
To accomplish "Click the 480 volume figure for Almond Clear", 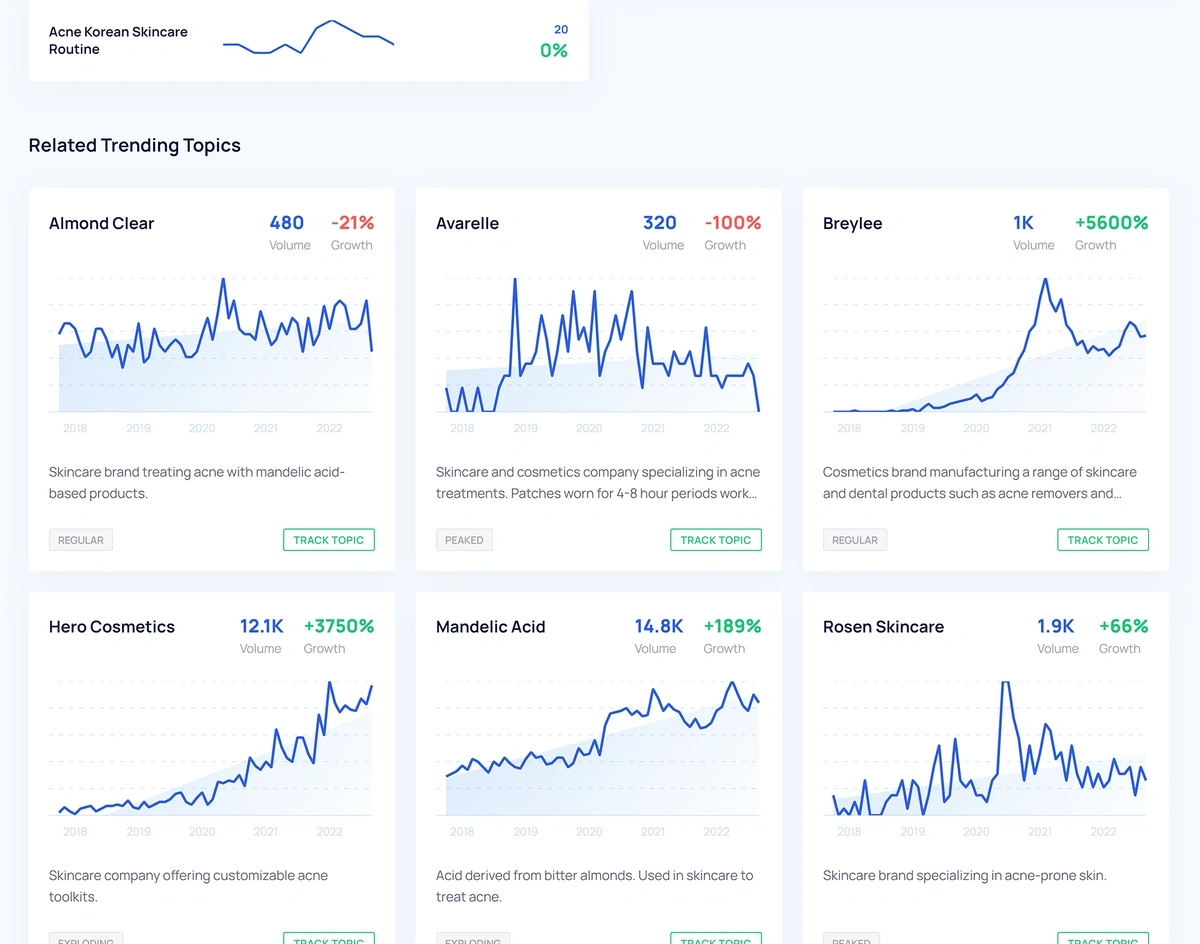I will [x=287, y=223].
